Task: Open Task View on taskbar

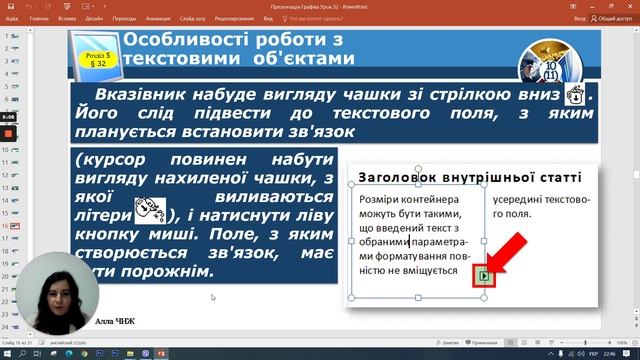Action: (x=38, y=354)
